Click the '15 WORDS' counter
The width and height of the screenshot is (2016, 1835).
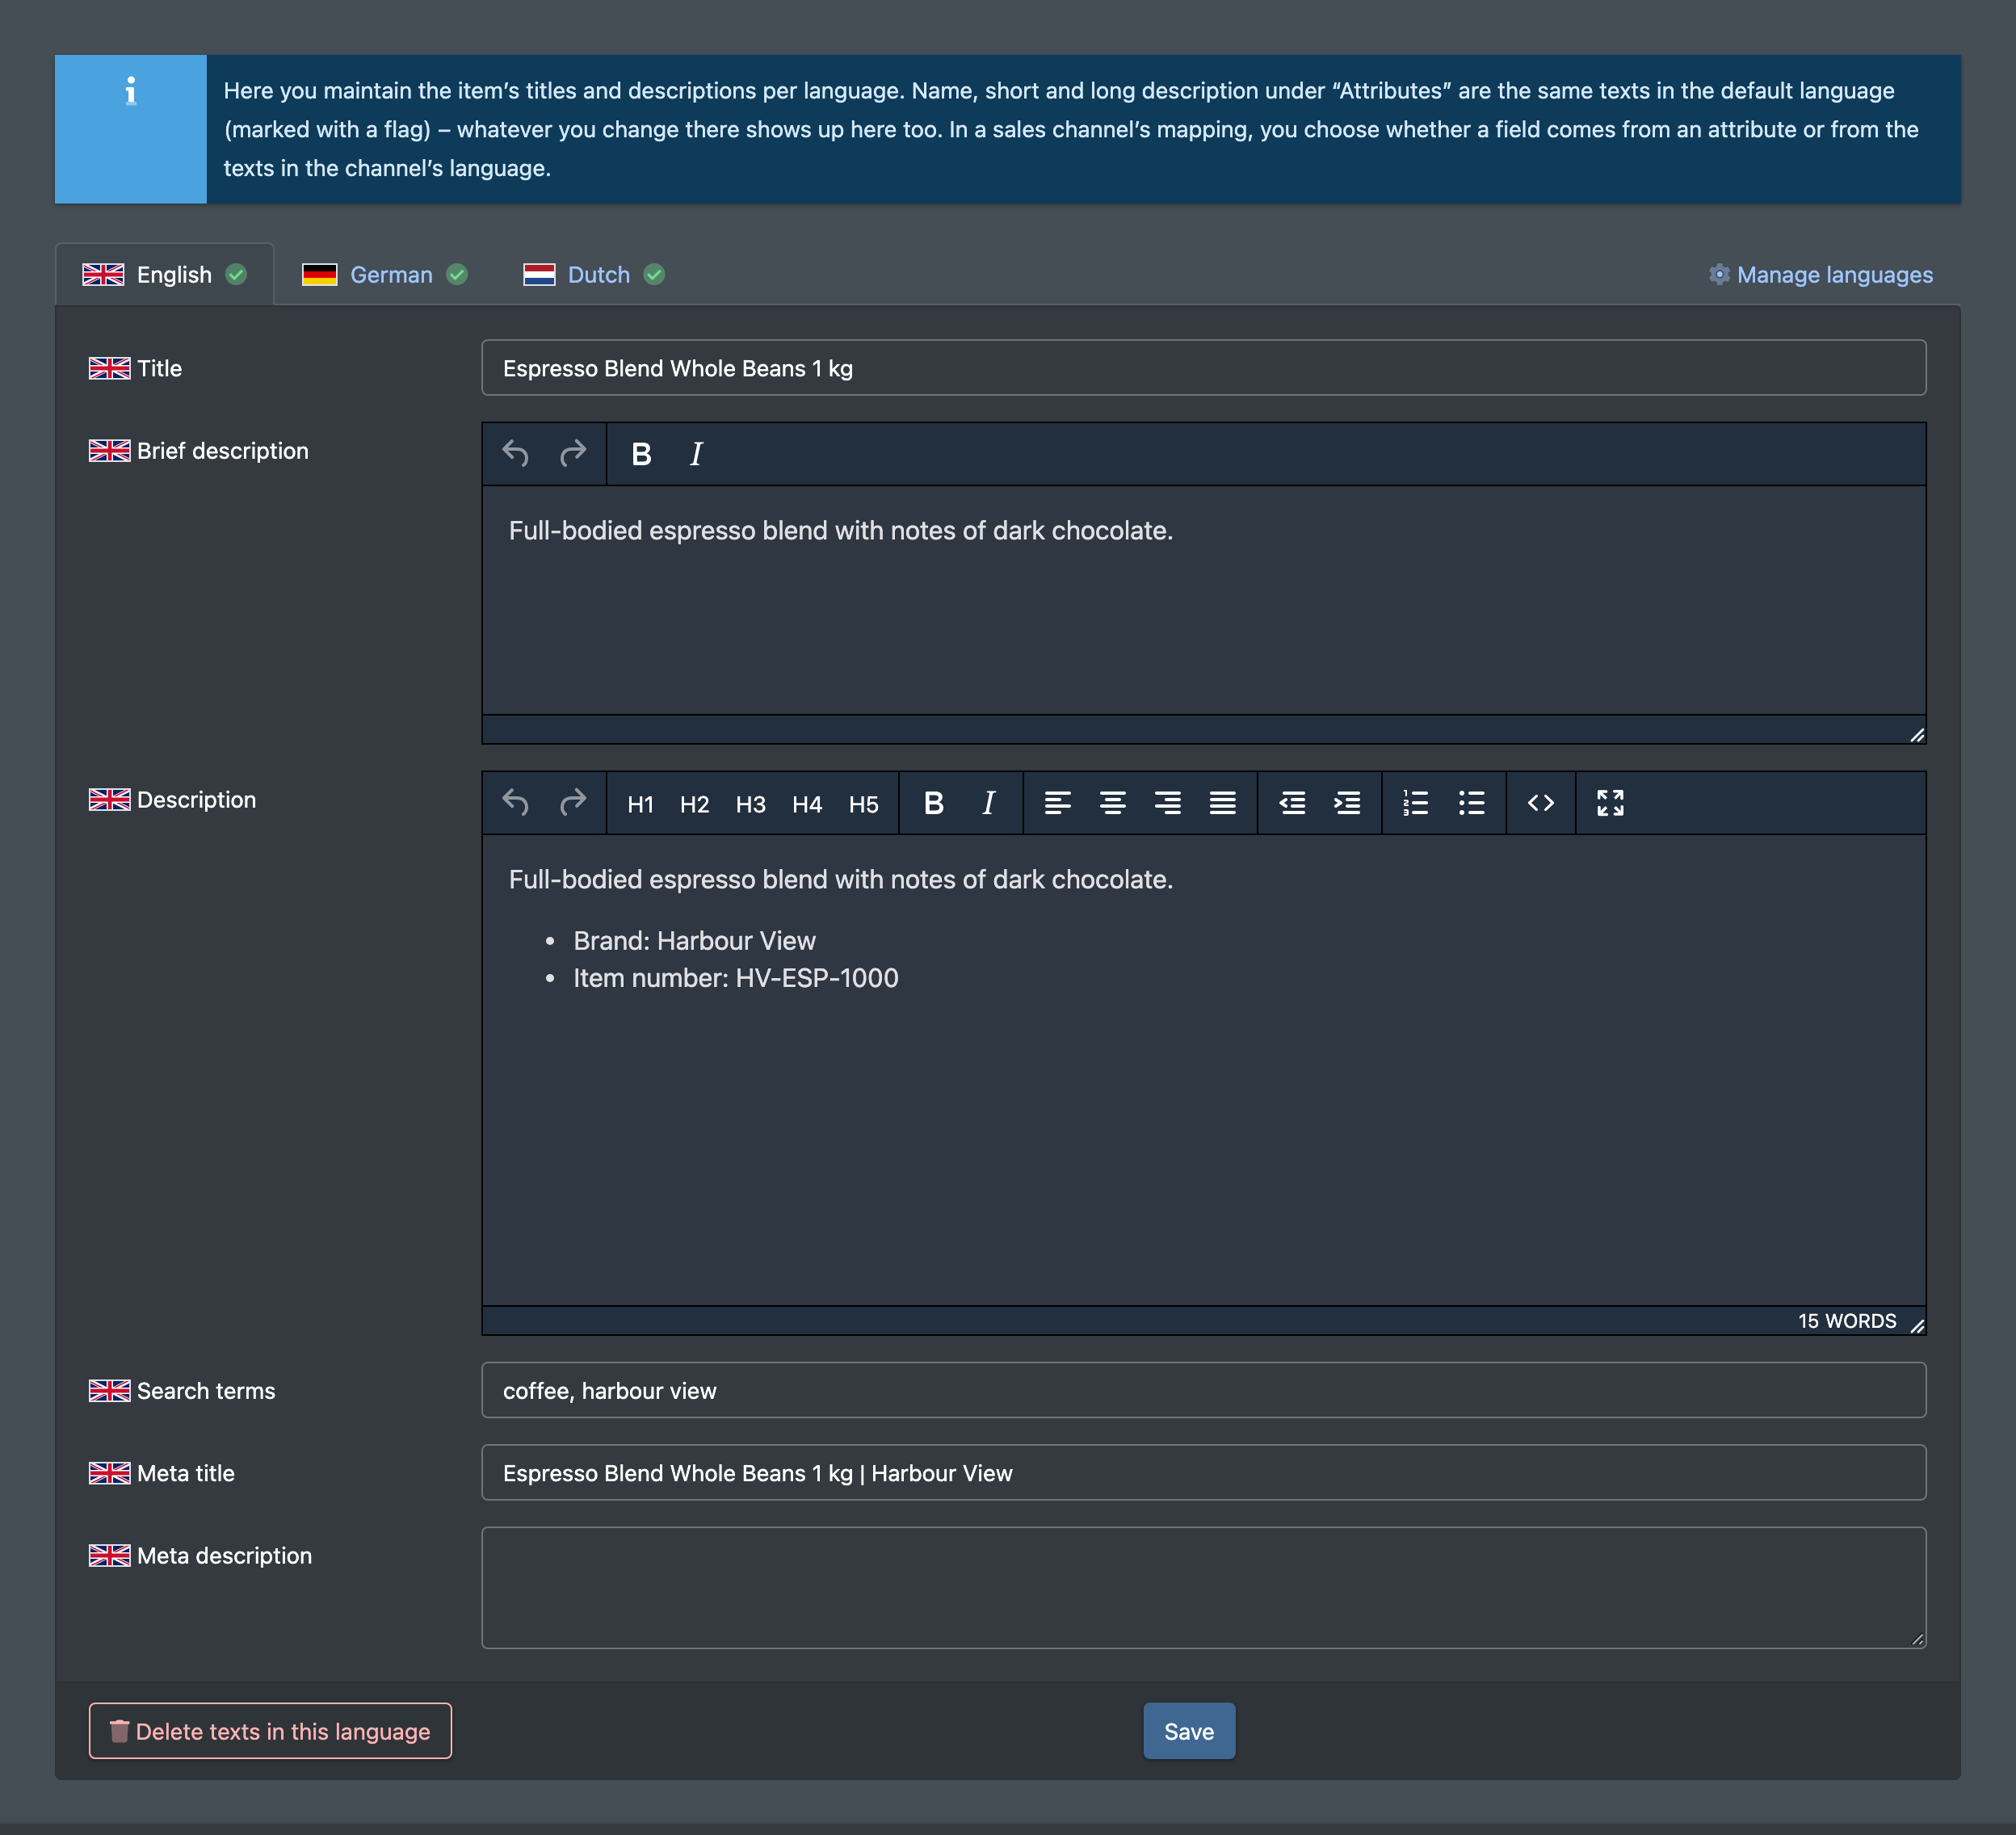tap(1846, 1321)
